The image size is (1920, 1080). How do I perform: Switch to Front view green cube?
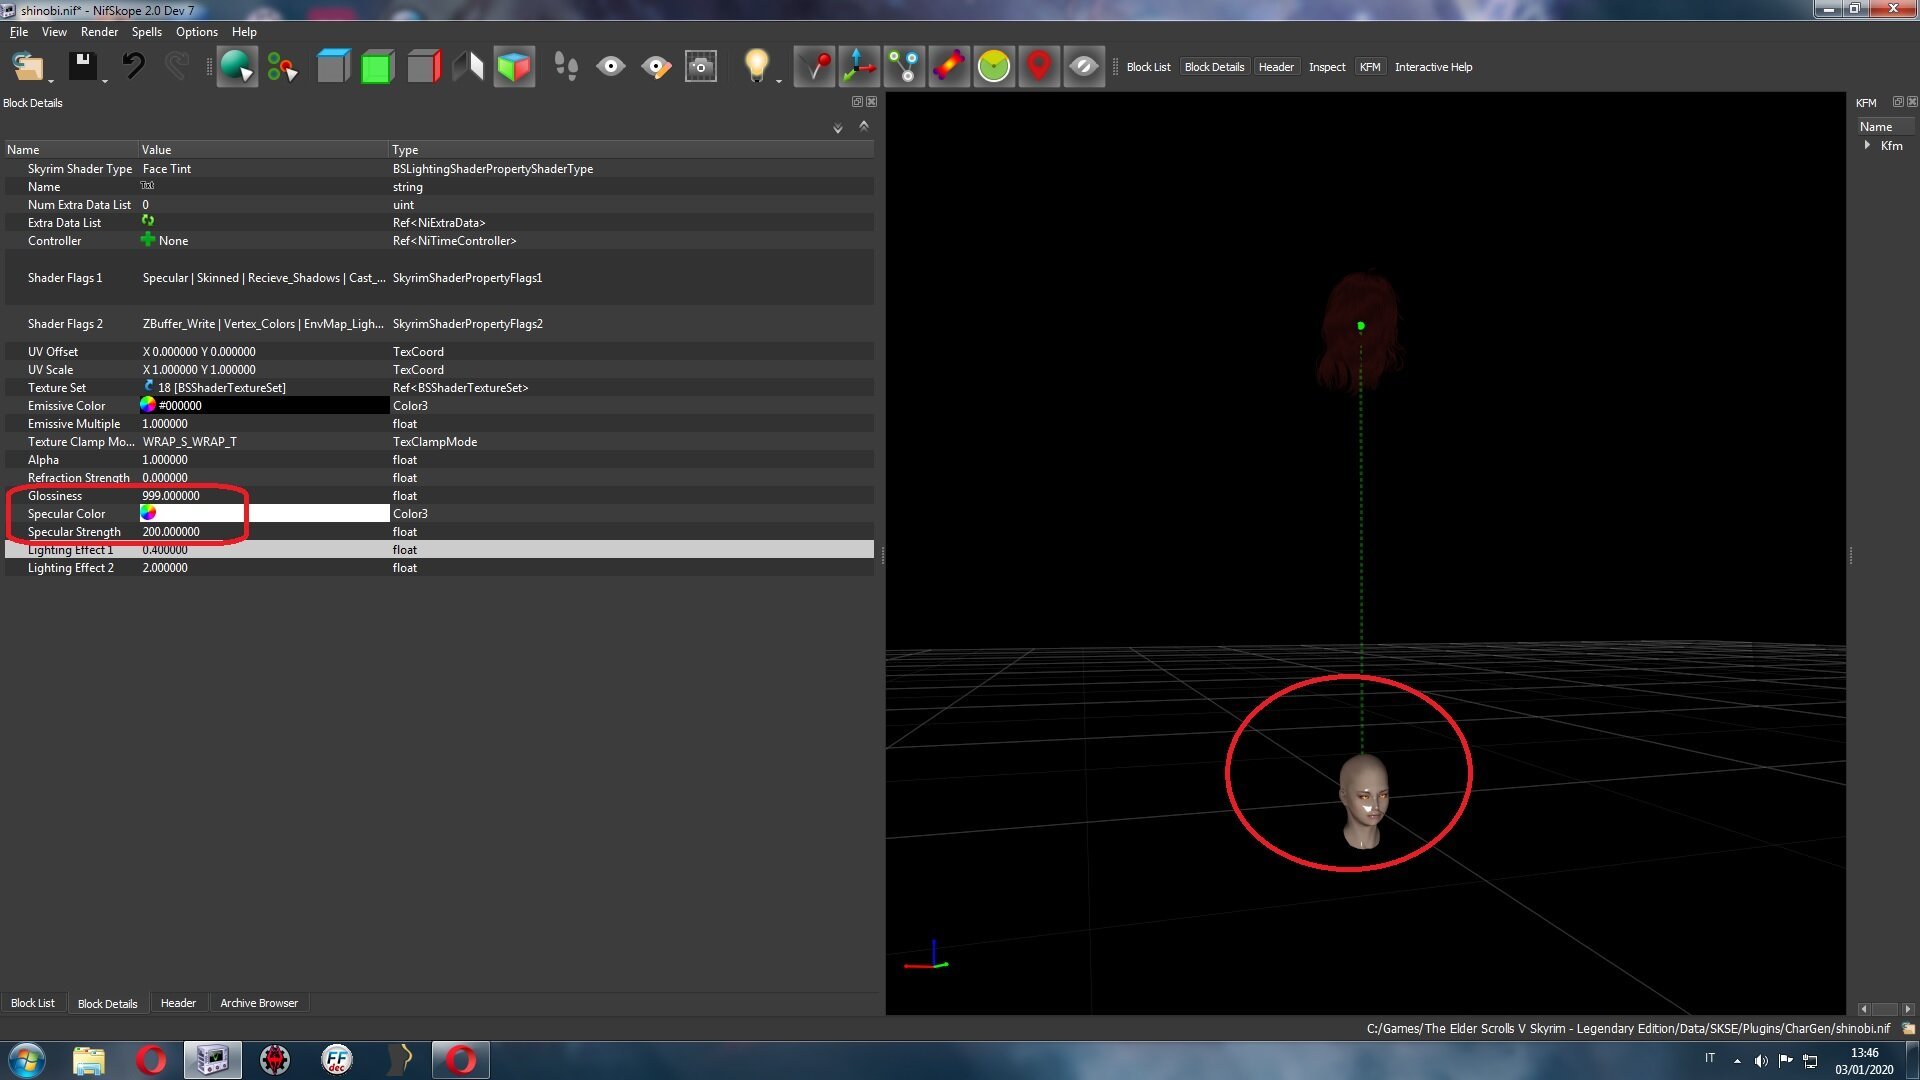point(378,67)
